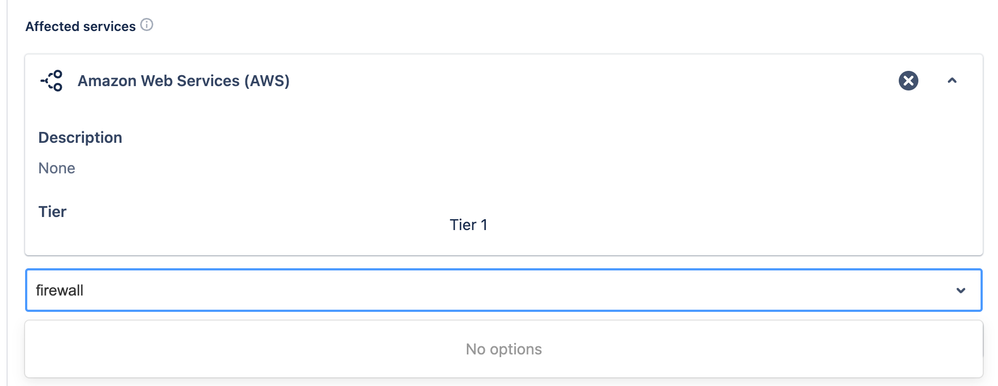Click the No options message in the dropdown
998x386 pixels.
[x=503, y=349]
